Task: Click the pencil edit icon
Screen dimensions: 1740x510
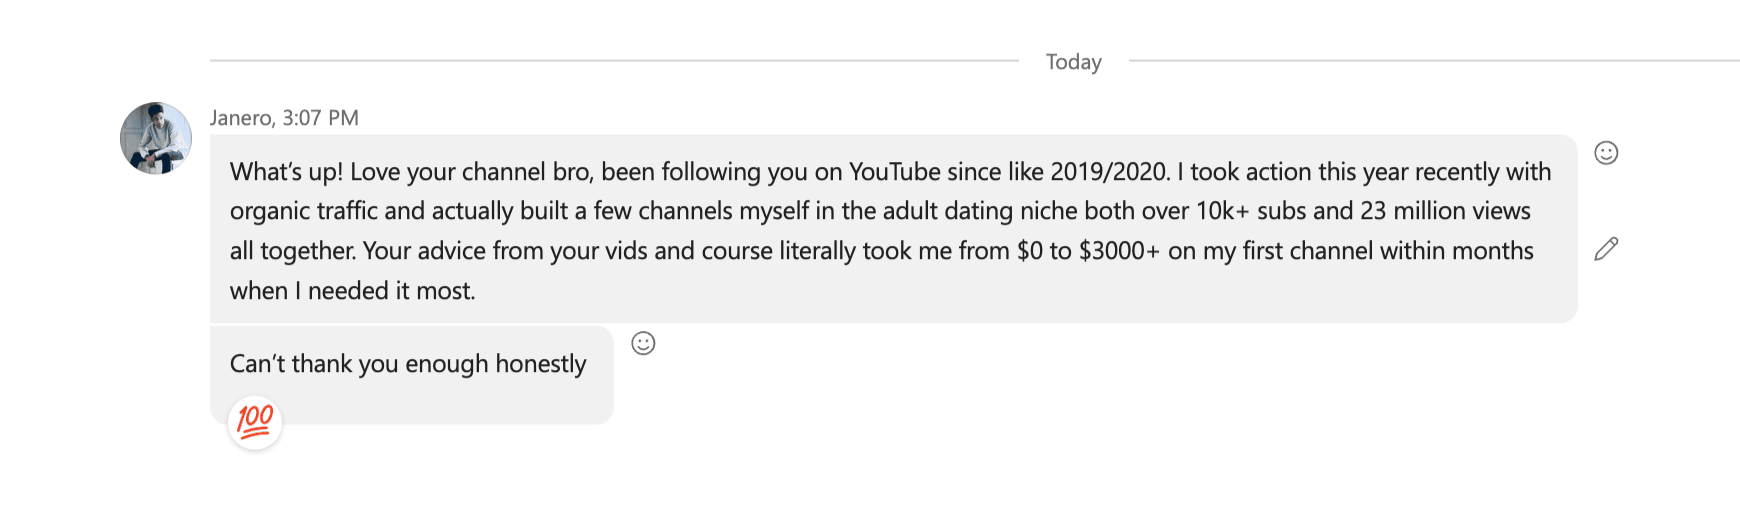Action: click(1606, 249)
